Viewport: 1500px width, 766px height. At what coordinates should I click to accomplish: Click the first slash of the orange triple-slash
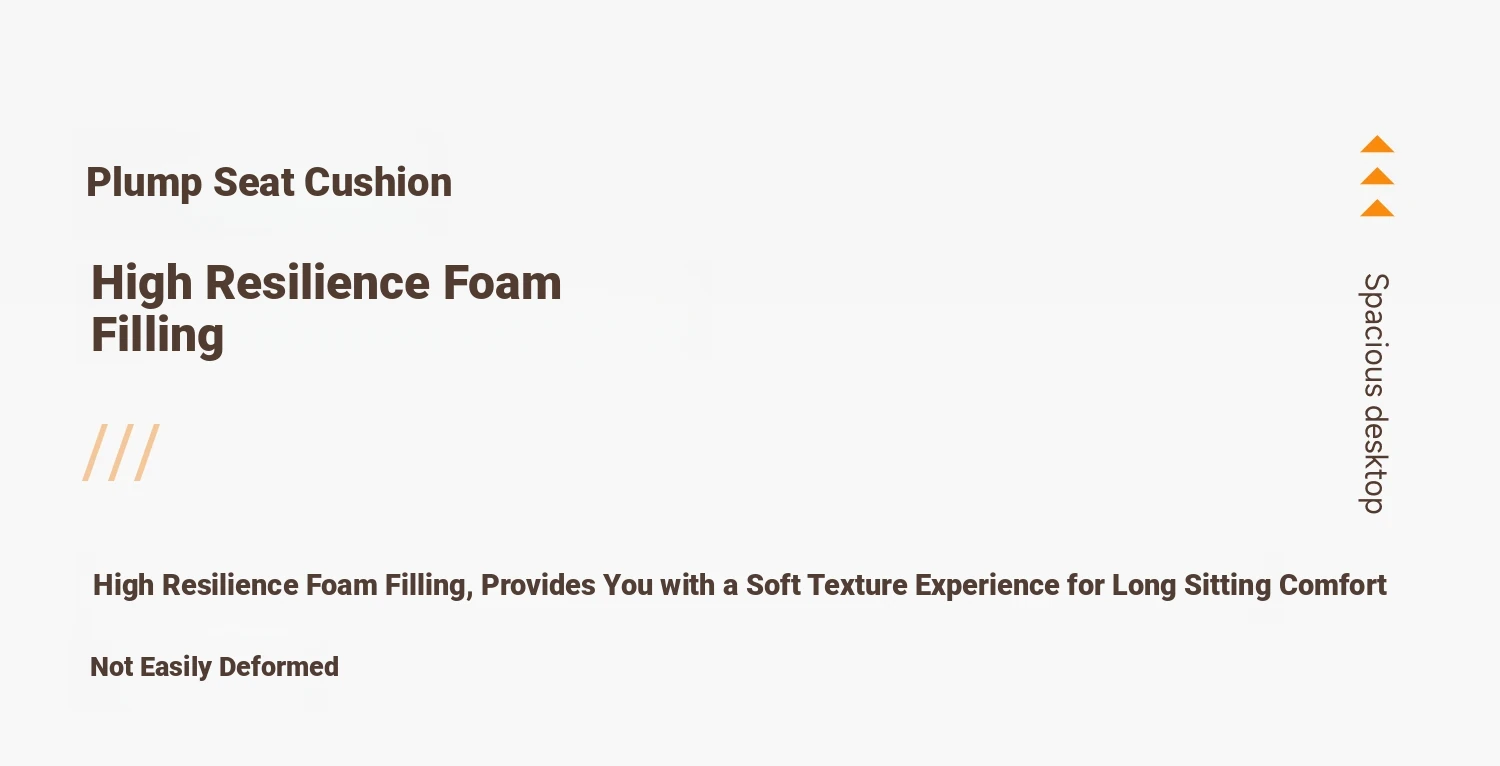coord(96,453)
